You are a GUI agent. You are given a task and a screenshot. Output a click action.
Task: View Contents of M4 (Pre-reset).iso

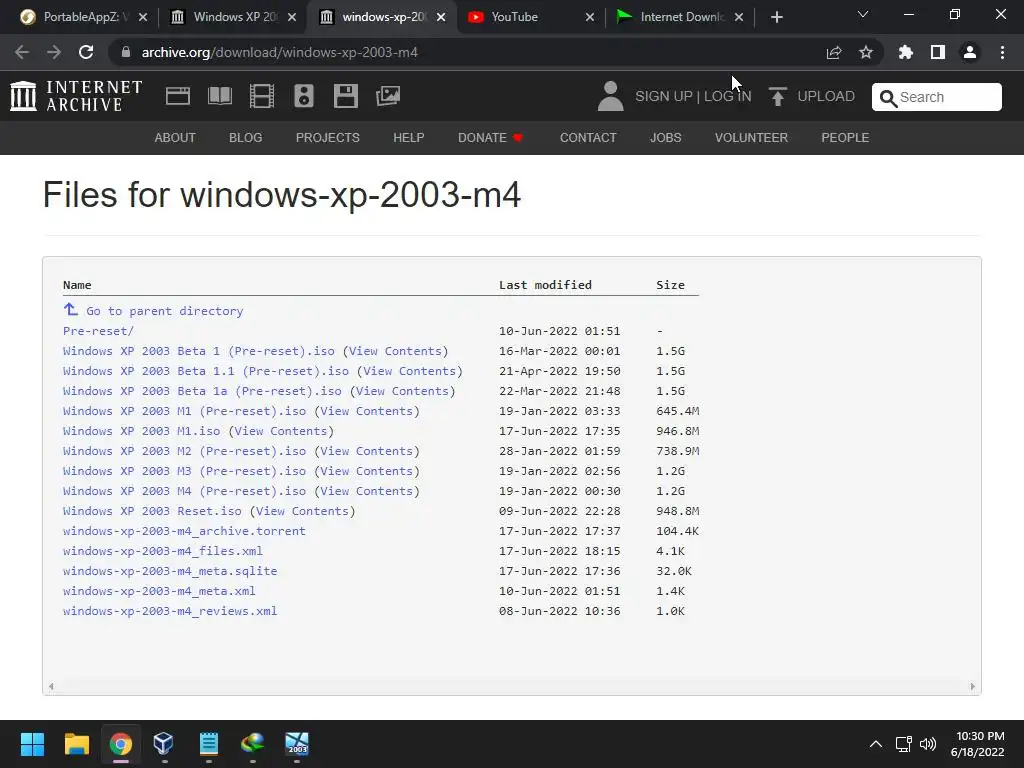click(x=367, y=491)
